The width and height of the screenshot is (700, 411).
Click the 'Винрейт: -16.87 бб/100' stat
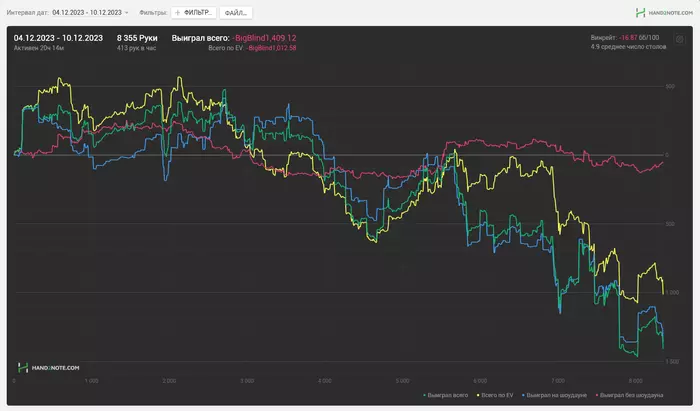[625, 37]
